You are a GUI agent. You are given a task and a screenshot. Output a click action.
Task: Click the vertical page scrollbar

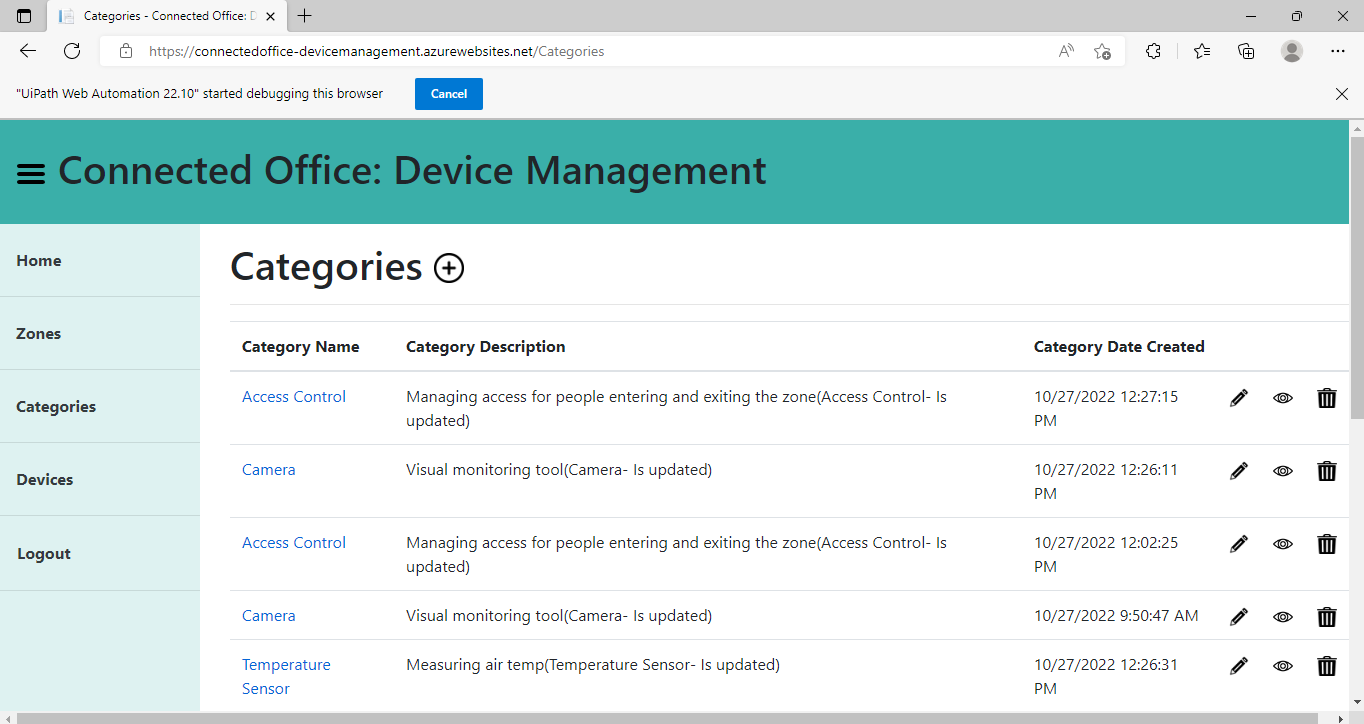click(1357, 278)
